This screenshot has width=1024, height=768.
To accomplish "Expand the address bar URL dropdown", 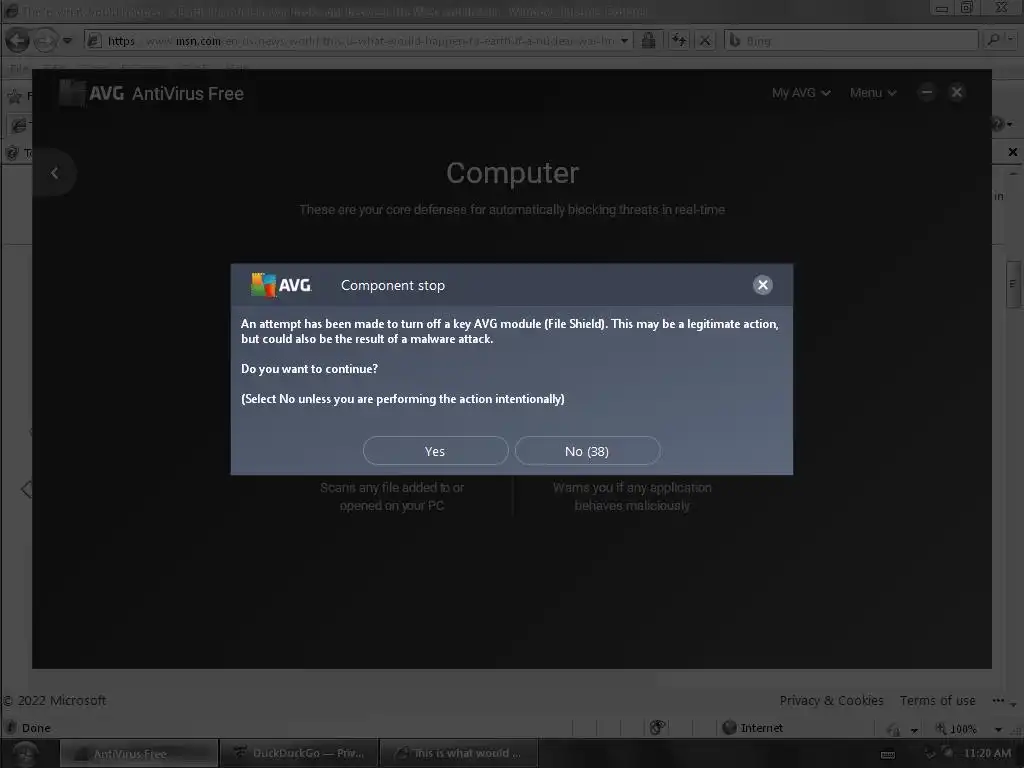I will [x=624, y=40].
